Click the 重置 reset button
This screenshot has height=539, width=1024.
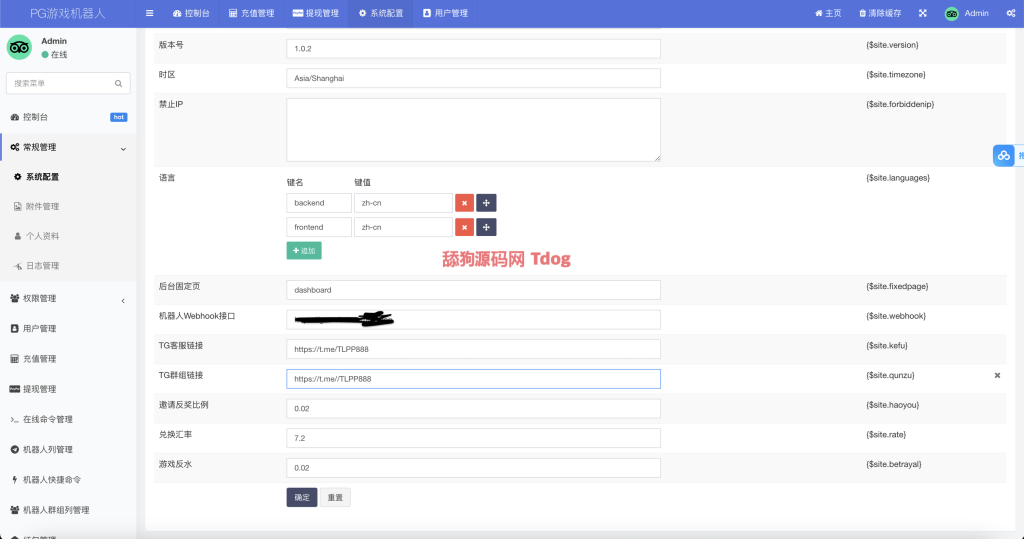tap(335, 497)
